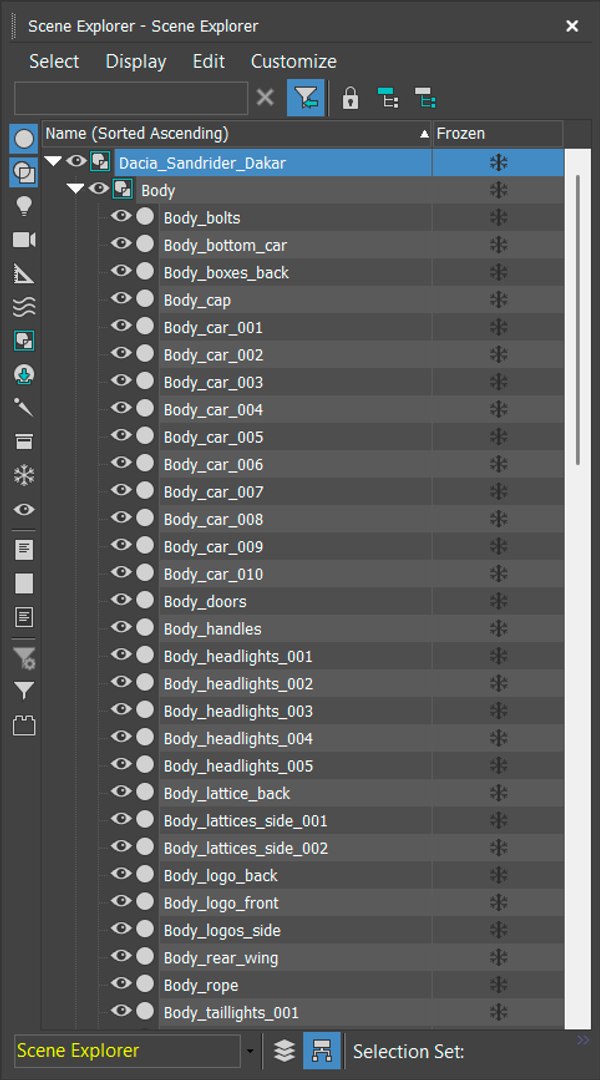Close the Scene Explorer panel
Screen dimensions: 600x1080
coord(572,26)
